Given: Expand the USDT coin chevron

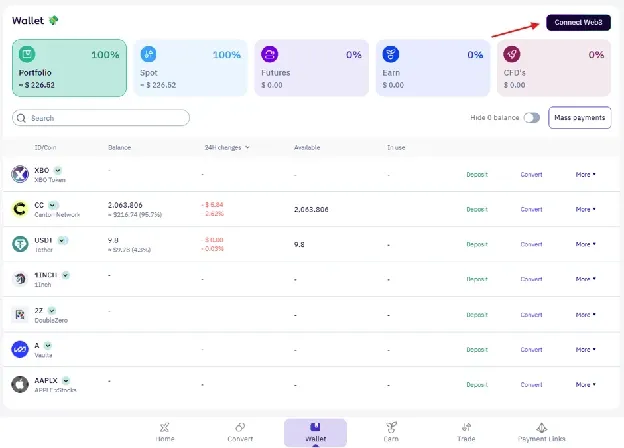Looking at the screenshot, I should [62, 240].
